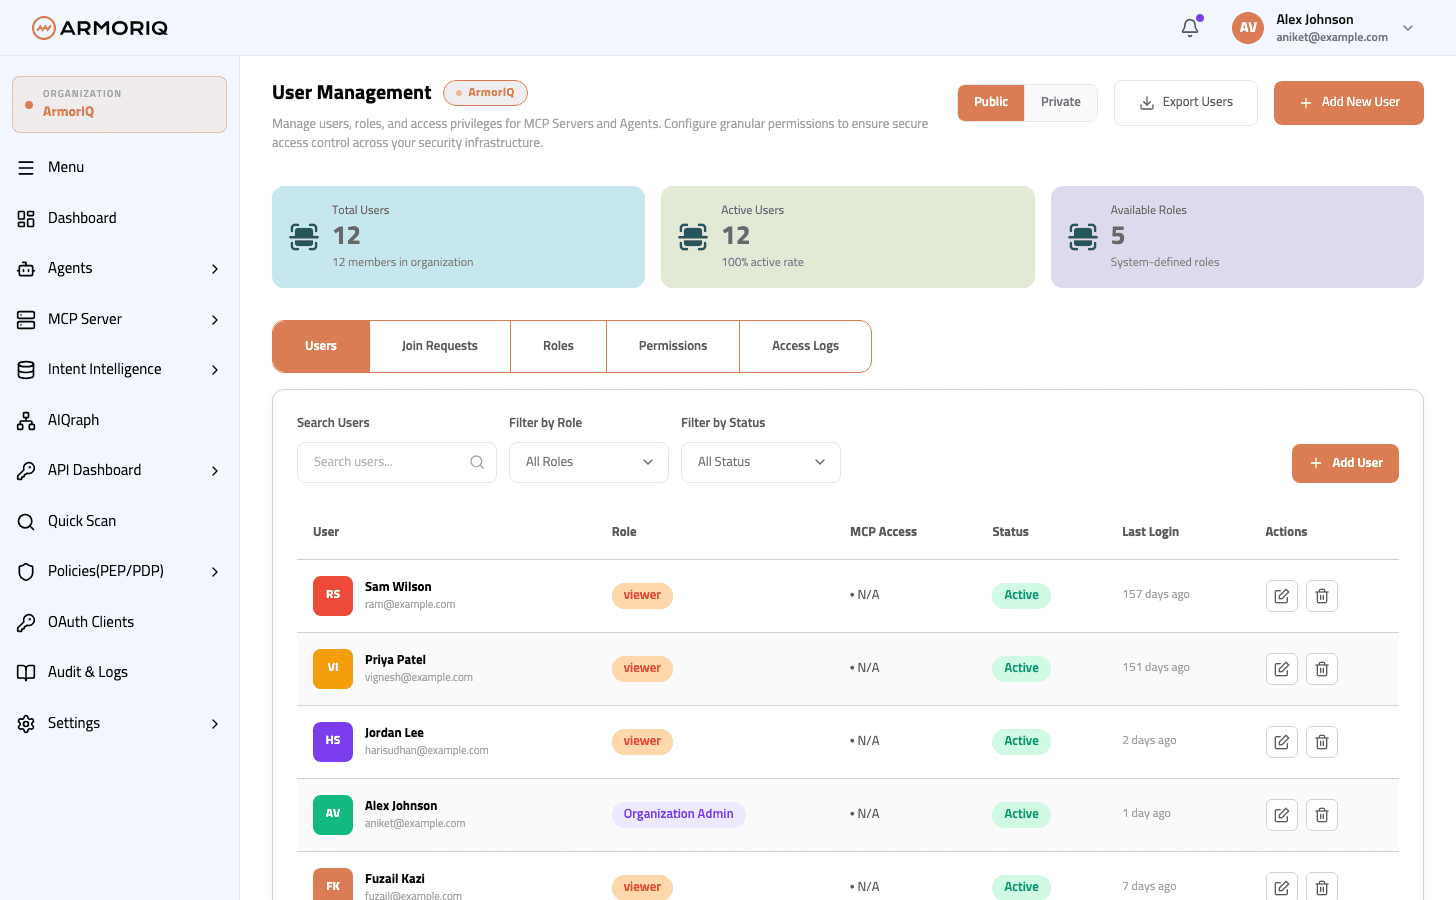The image size is (1456, 900).
Task: Expand the Policies(PEP/PDP) chevron
Action: [x=215, y=572]
